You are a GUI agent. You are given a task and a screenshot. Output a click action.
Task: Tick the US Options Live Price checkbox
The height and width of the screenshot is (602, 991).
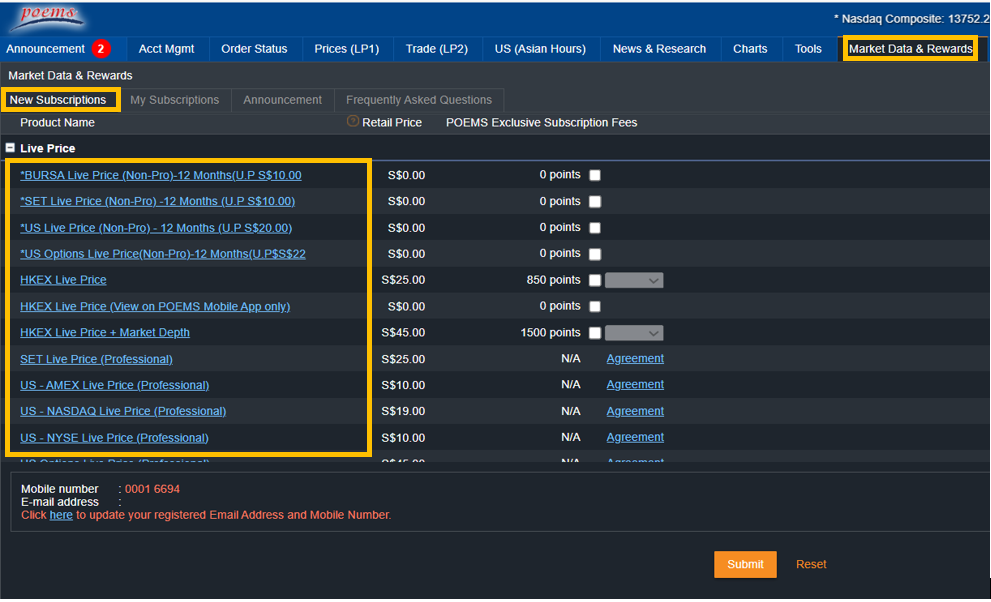point(595,254)
